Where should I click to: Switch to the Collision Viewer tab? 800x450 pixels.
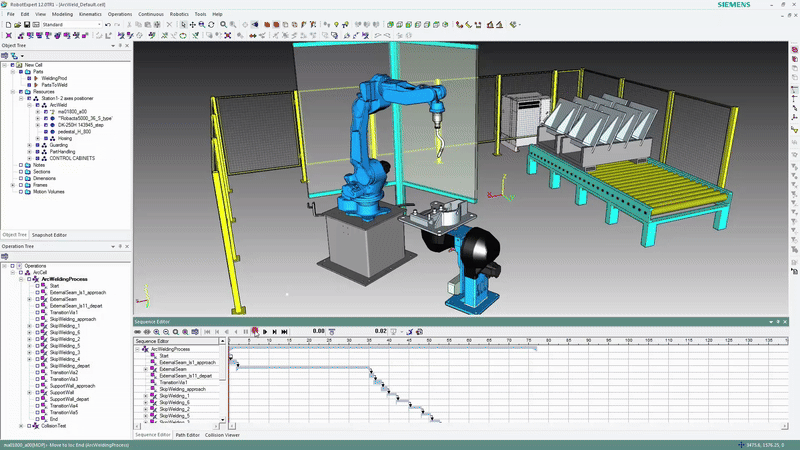(222, 435)
